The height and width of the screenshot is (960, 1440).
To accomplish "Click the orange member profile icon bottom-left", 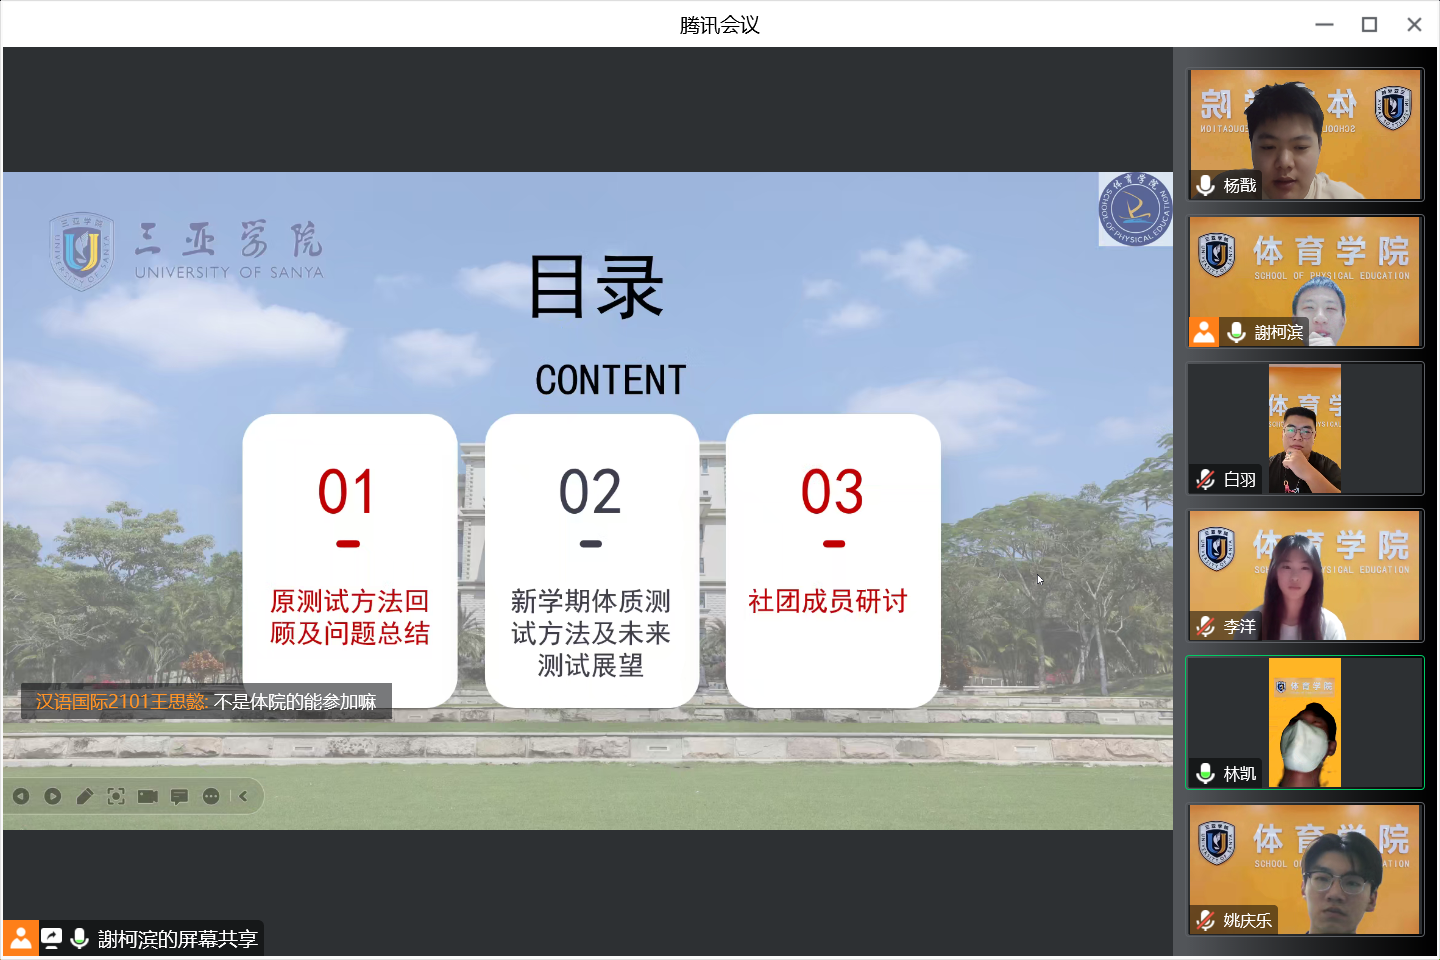I will [x=21, y=938].
